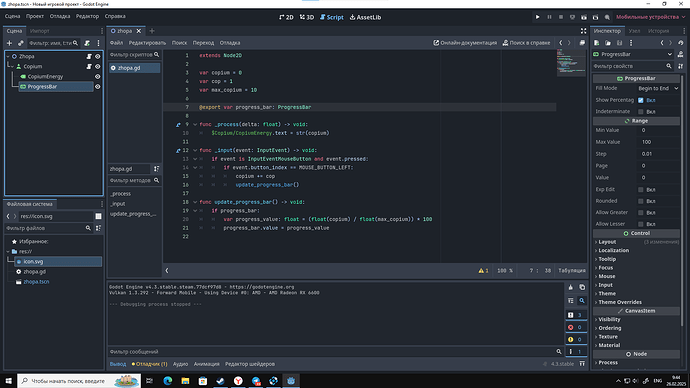Select the CopiumEnergy node in the tree

point(45,77)
